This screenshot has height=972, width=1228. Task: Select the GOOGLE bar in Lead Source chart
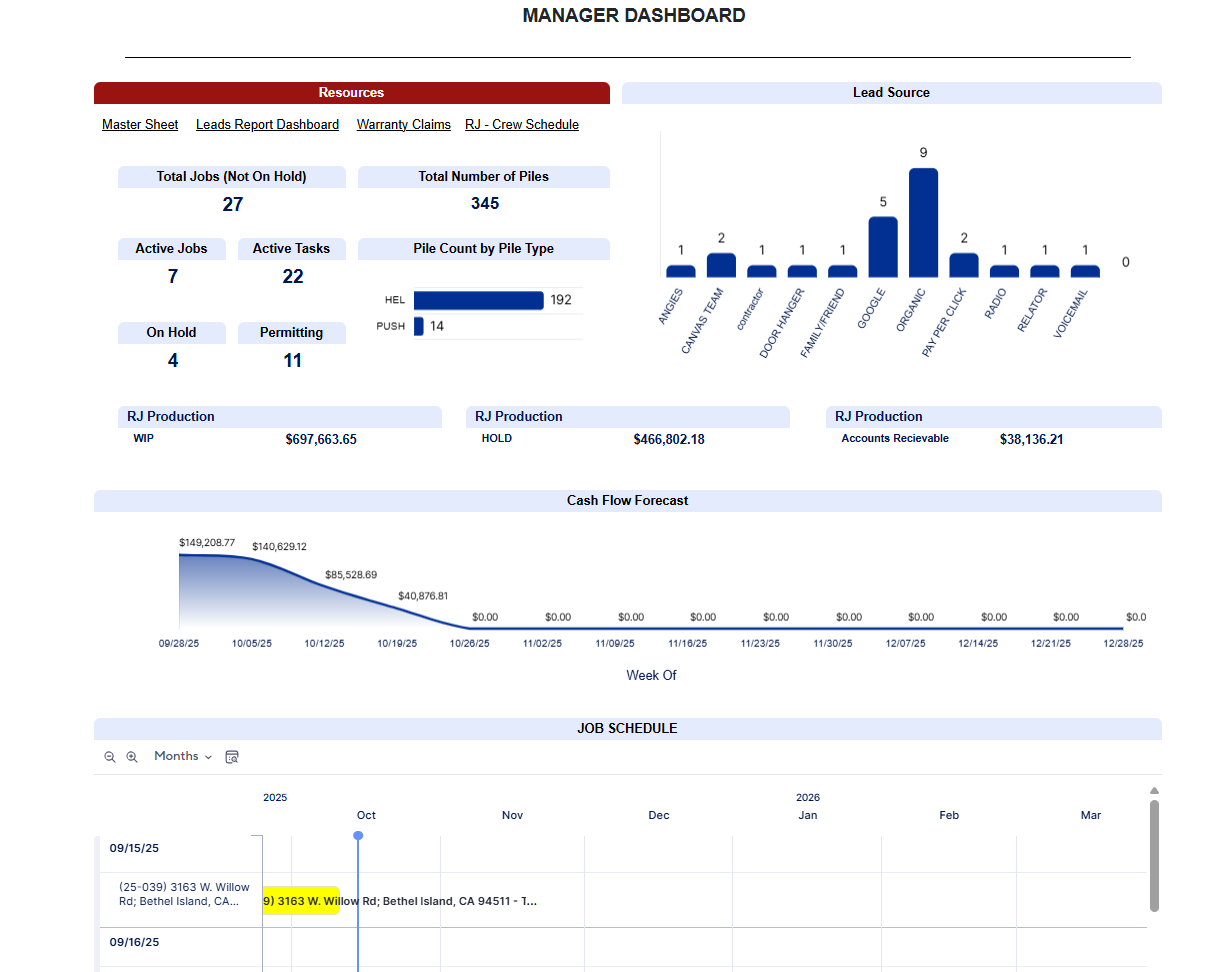coord(883,247)
